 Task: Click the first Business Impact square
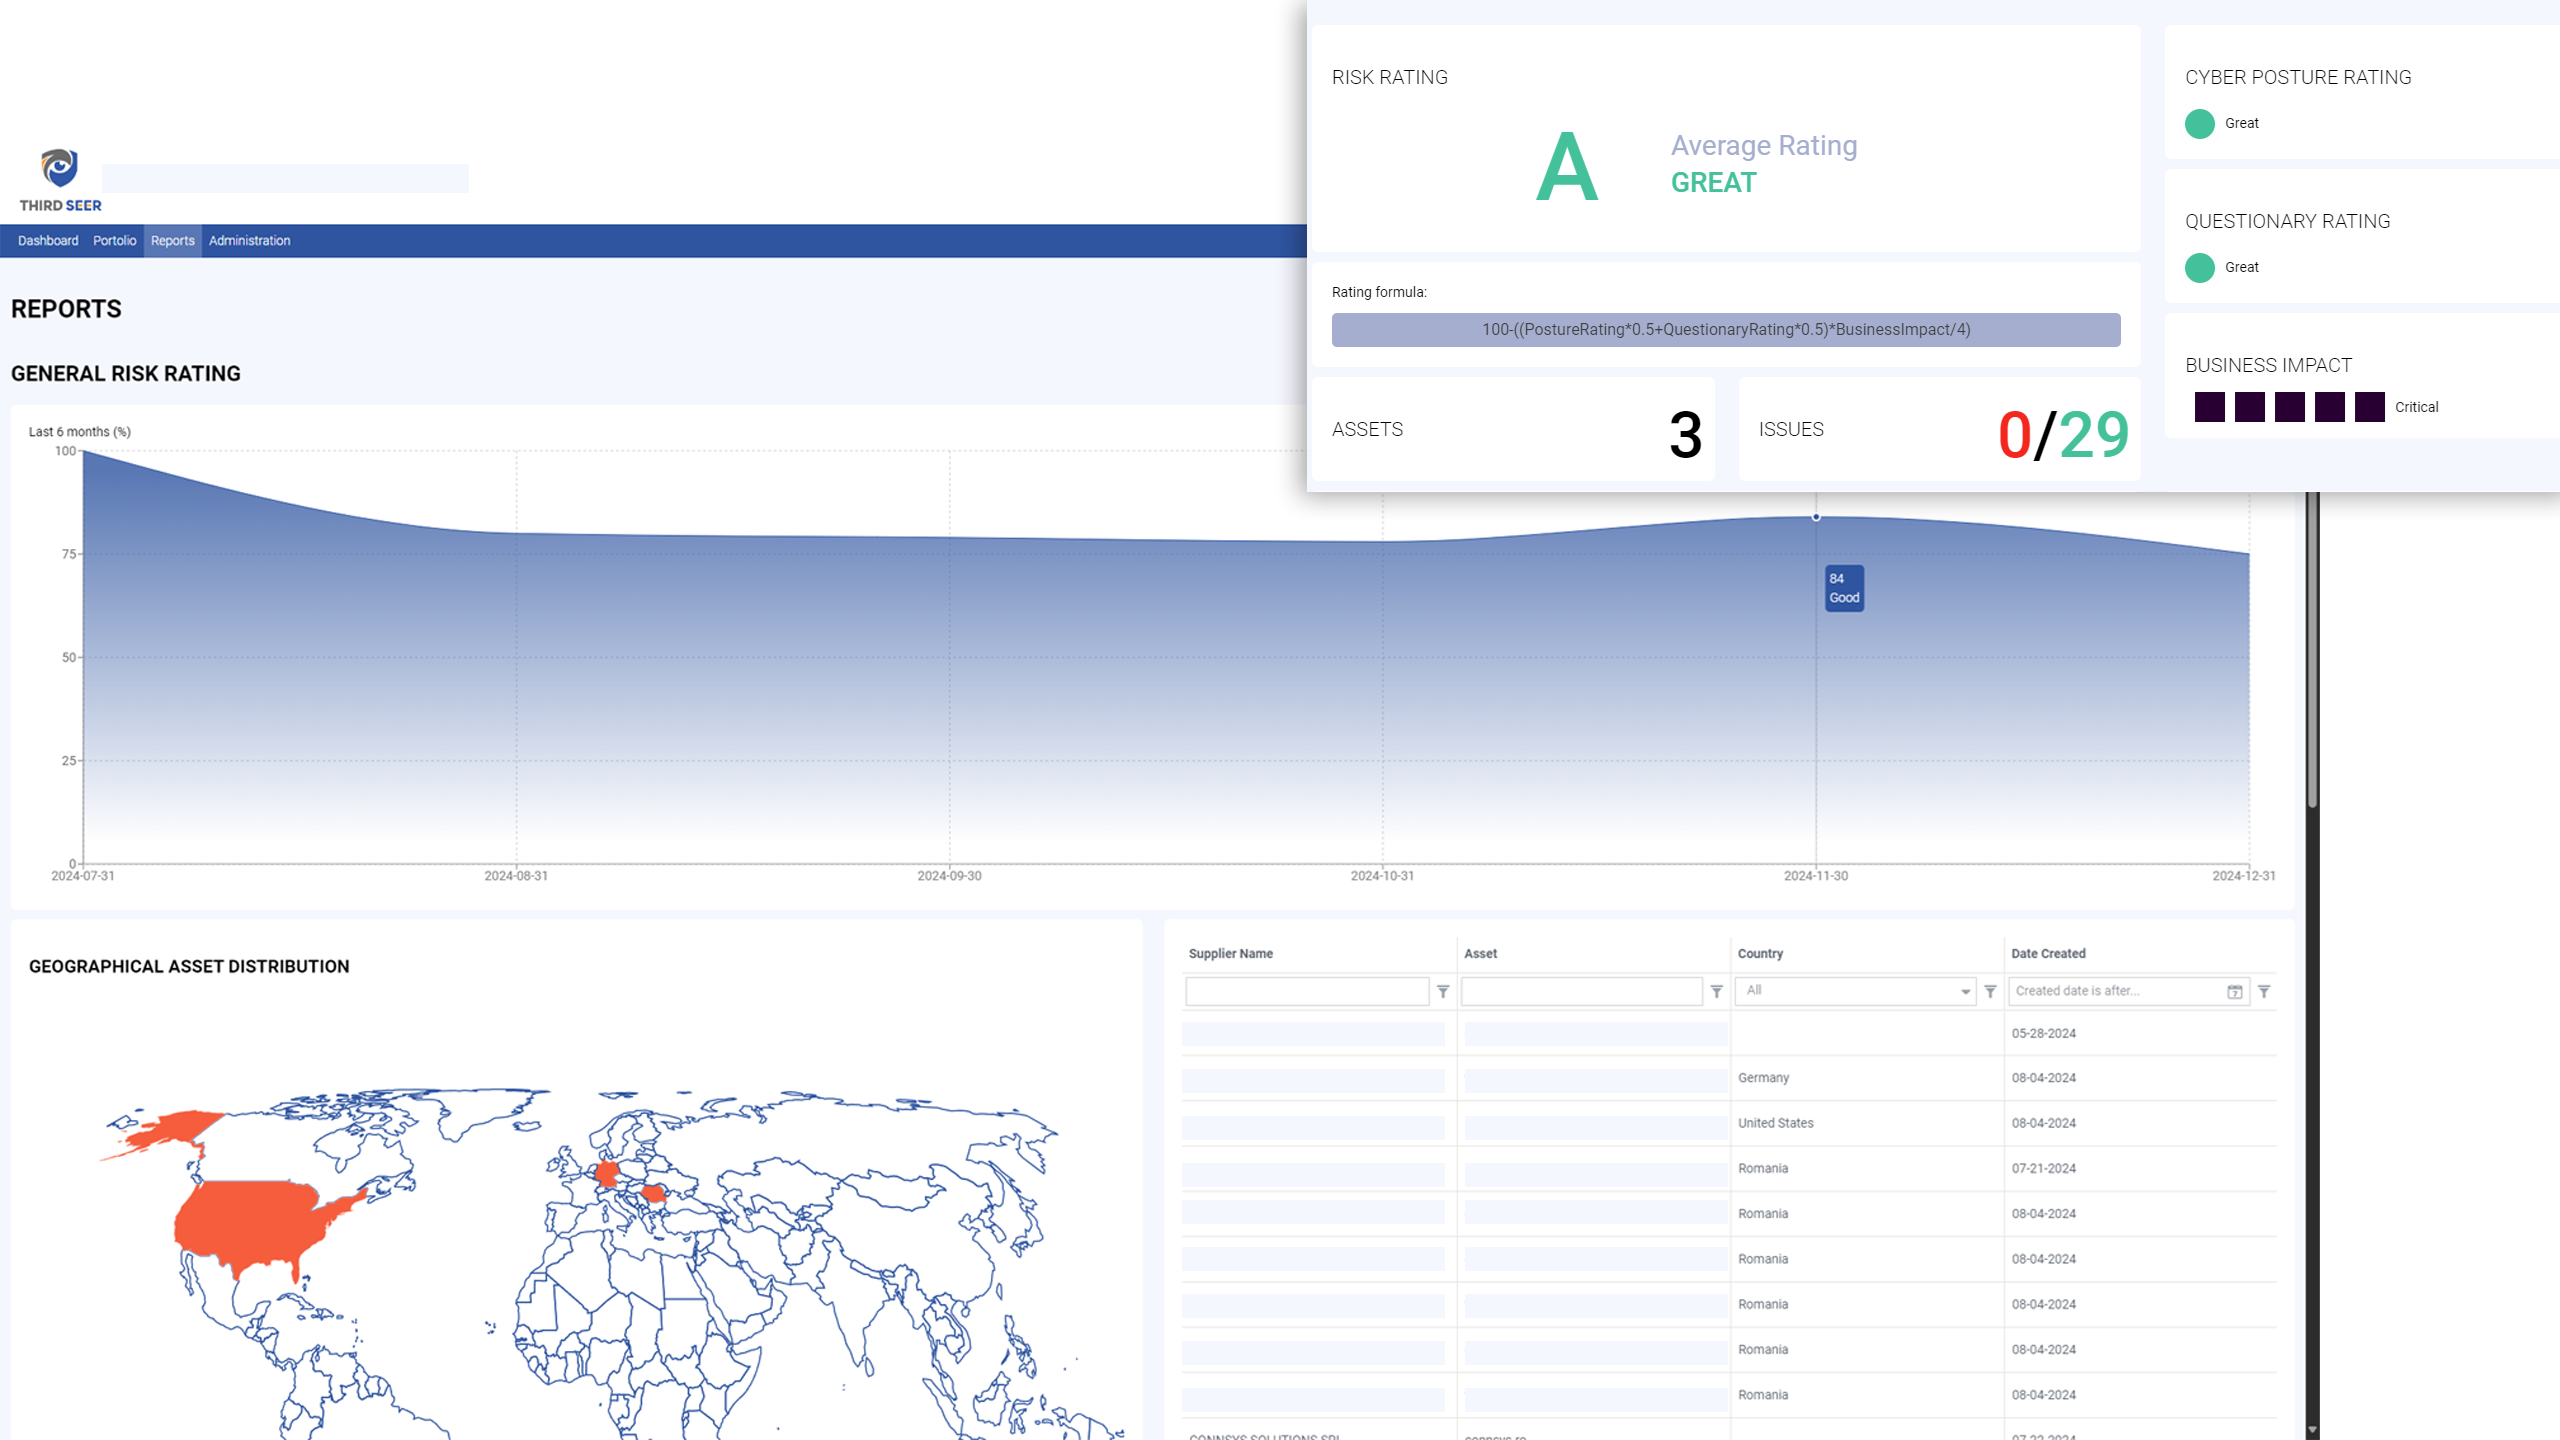click(x=2210, y=407)
